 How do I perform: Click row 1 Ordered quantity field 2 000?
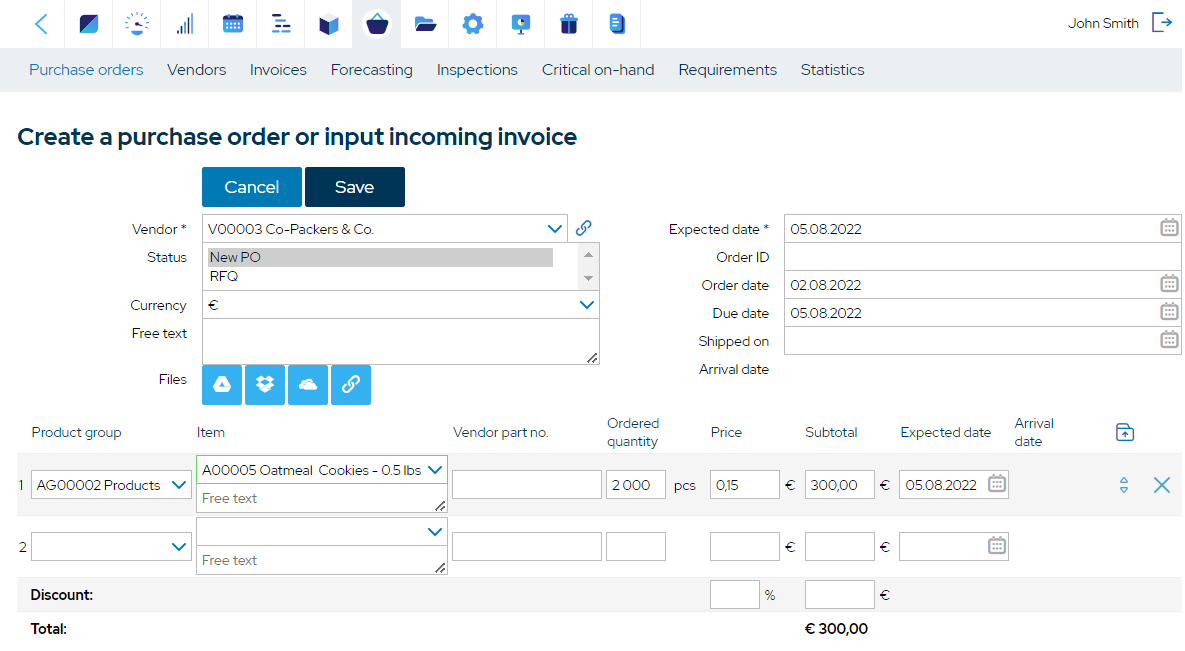tap(636, 485)
